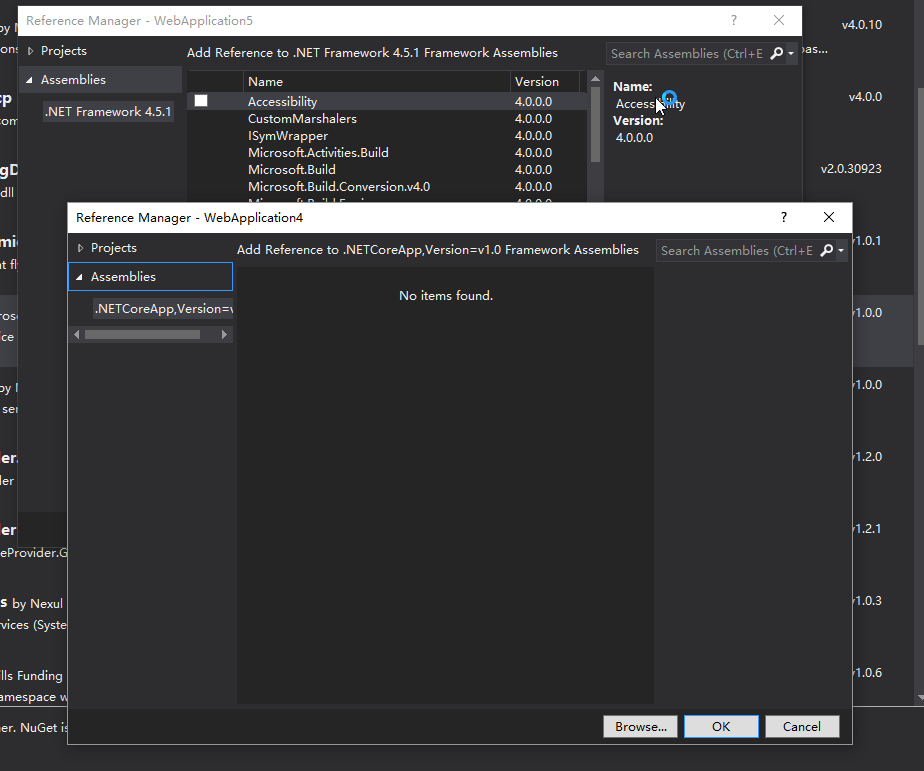
Task: Expand Projects node in WebApplication5 dialog
Action: (x=30, y=51)
